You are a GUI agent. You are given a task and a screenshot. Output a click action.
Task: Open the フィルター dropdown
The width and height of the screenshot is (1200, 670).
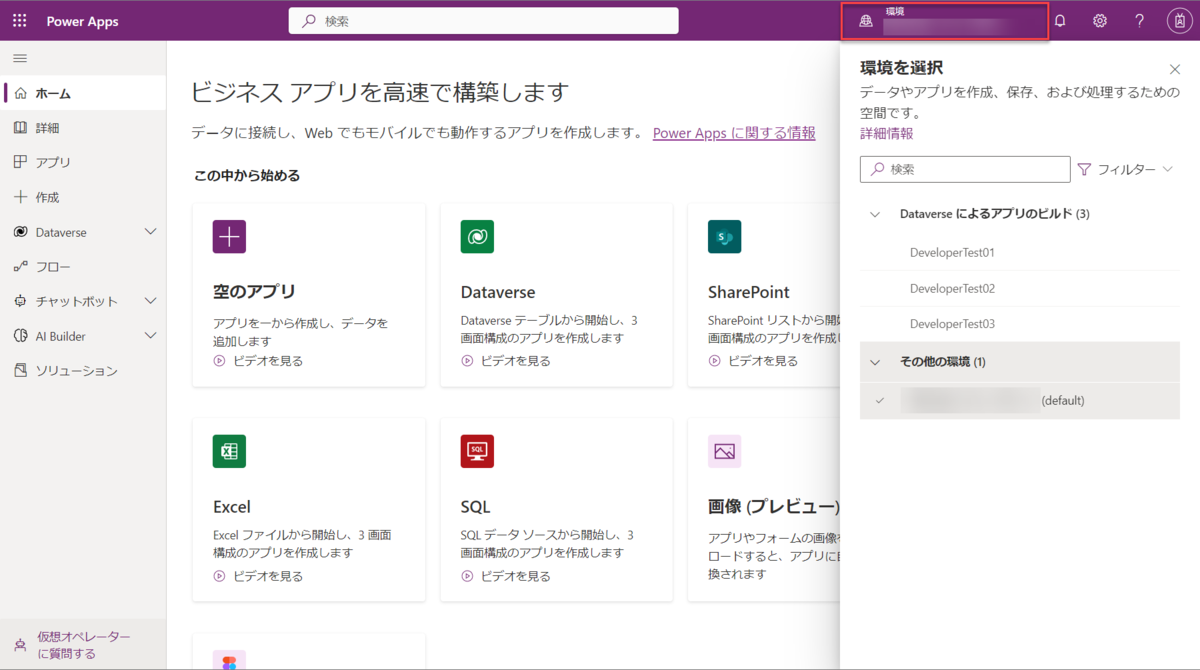[x=1126, y=170]
